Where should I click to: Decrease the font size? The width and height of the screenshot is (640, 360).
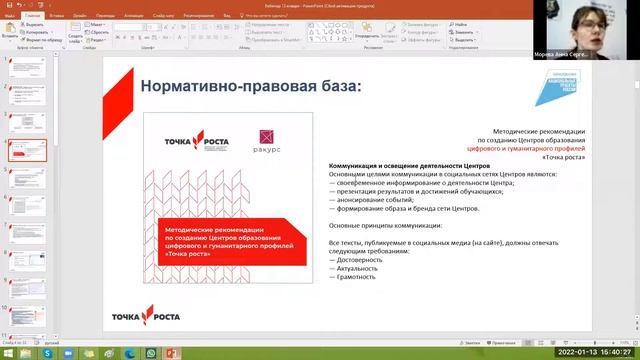click(173, 27)
